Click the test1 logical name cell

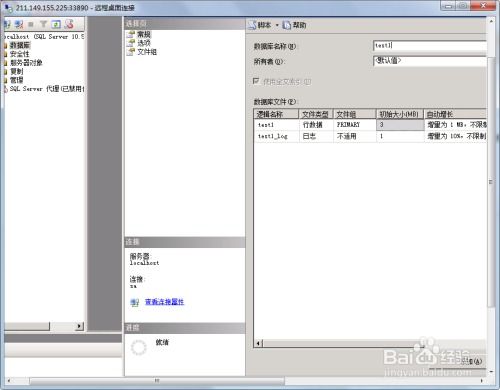pyautogui.click(x=276, y=125)
